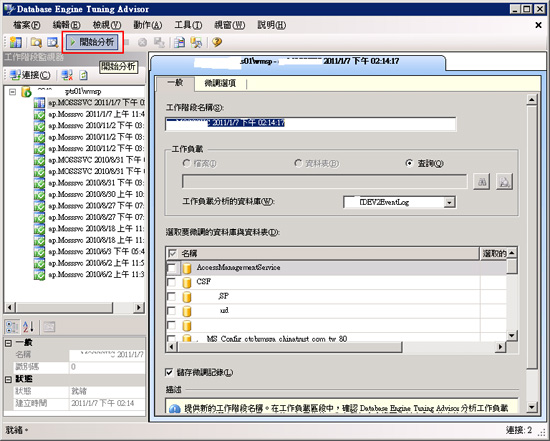Image resolution: width=550 pixels, height=441 pixels.
Task: Select the 查詢(Q) workload radio button
Action: pos(409,163)
